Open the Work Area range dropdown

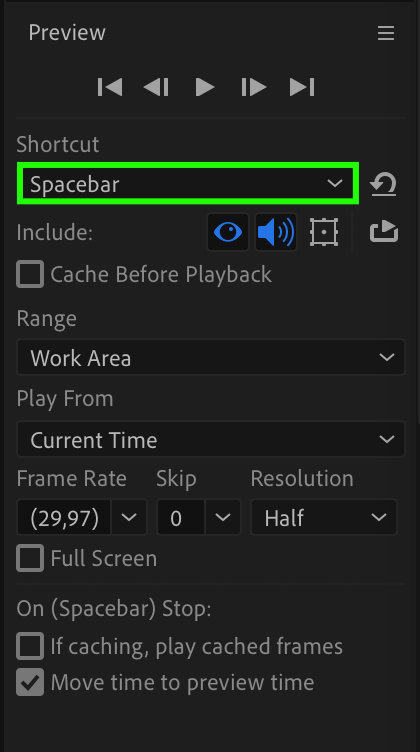(211, 357)
